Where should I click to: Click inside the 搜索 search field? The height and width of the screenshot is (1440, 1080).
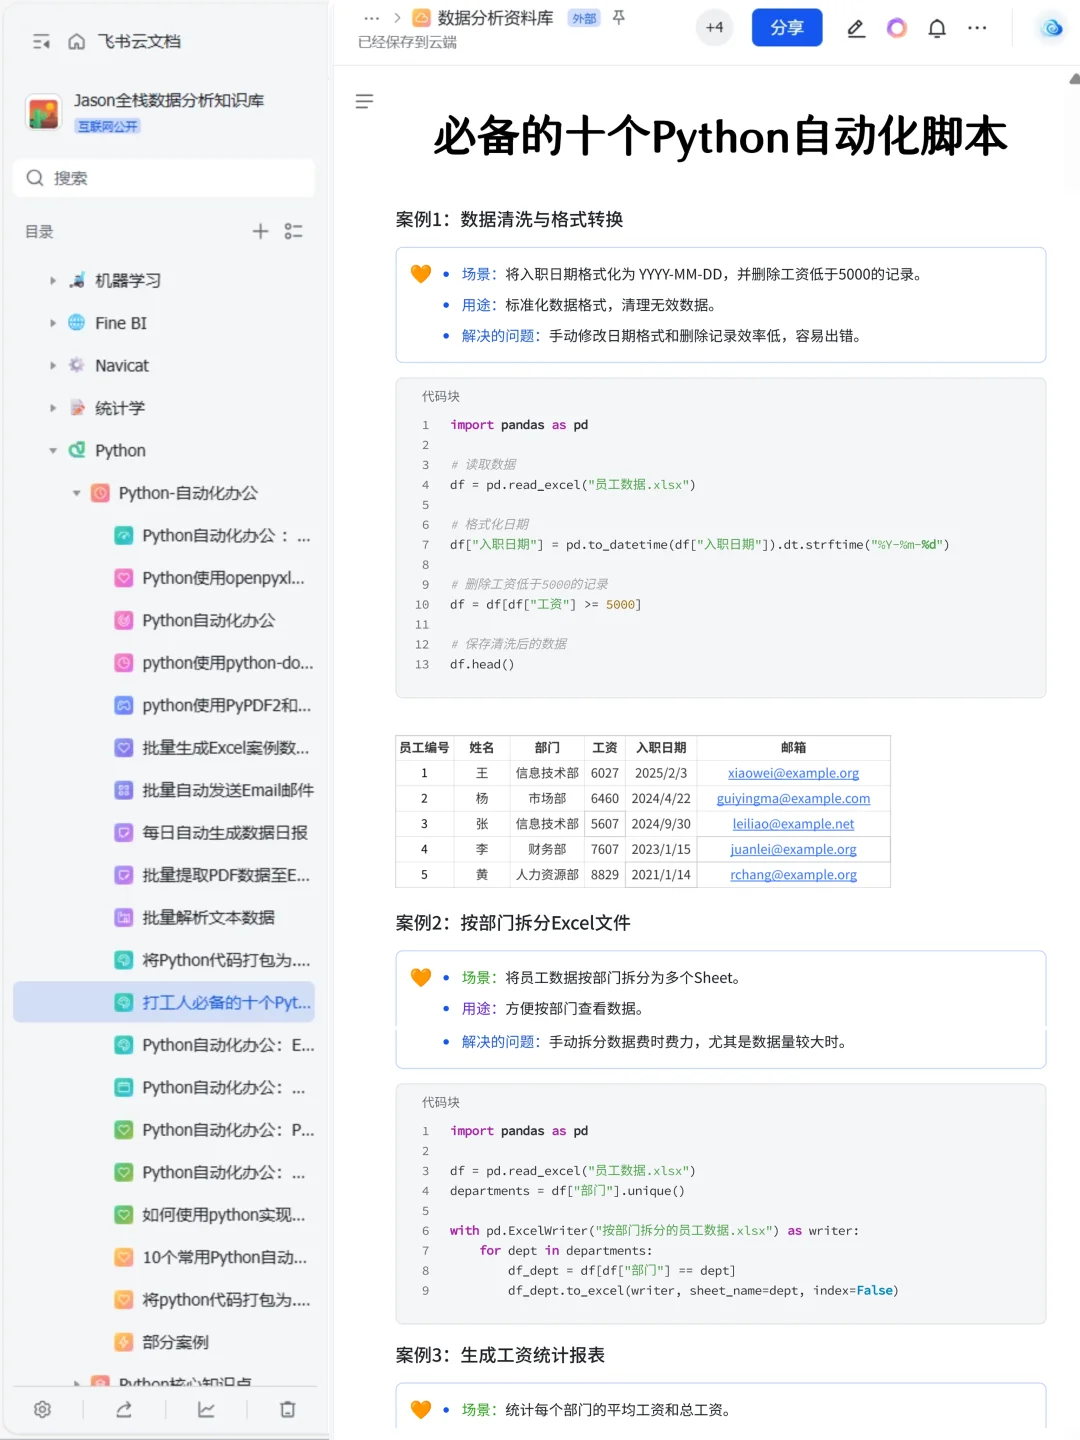click(x=163, y=178)
